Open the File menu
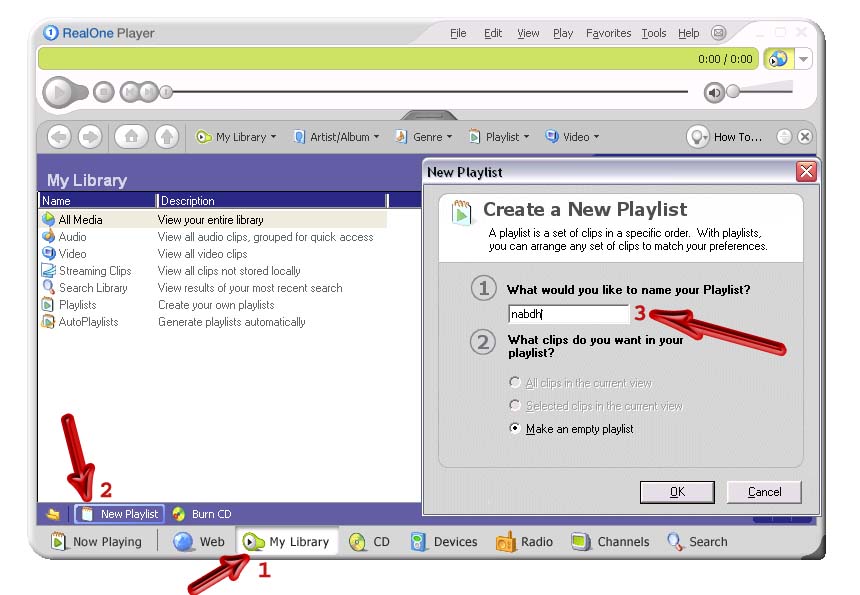Screen dimensions: 860x595 pyautogui.click(x=458, y=33)
